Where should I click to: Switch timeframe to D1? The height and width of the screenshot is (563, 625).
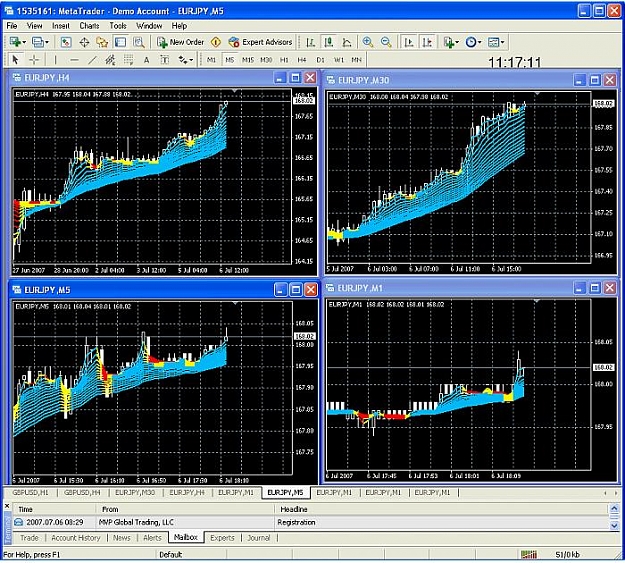[320, 60]
